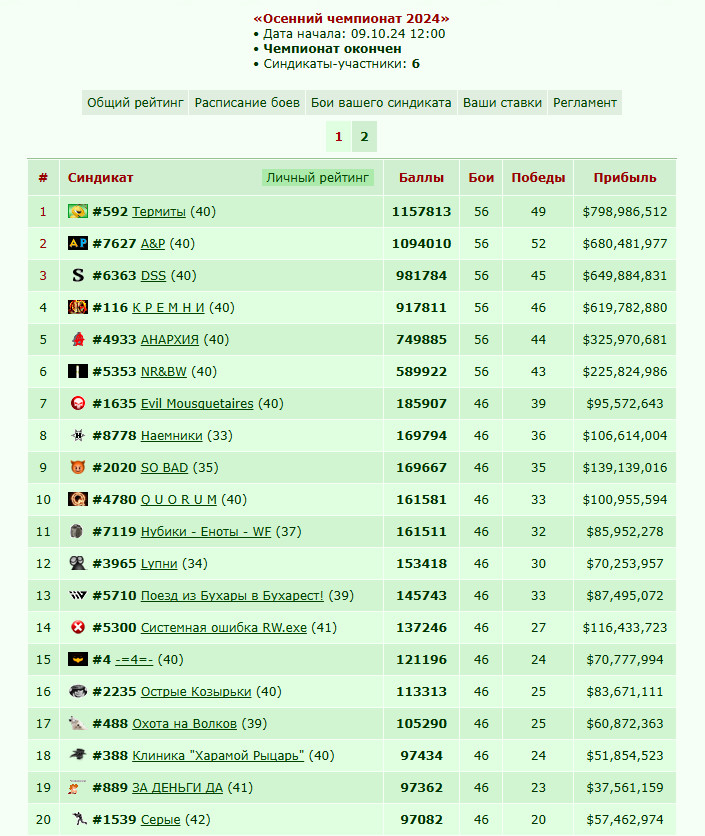Open Клиника "Харамой Рыцарь" link
The height and width of the screenshot is (836, 705).
point(218,755)
